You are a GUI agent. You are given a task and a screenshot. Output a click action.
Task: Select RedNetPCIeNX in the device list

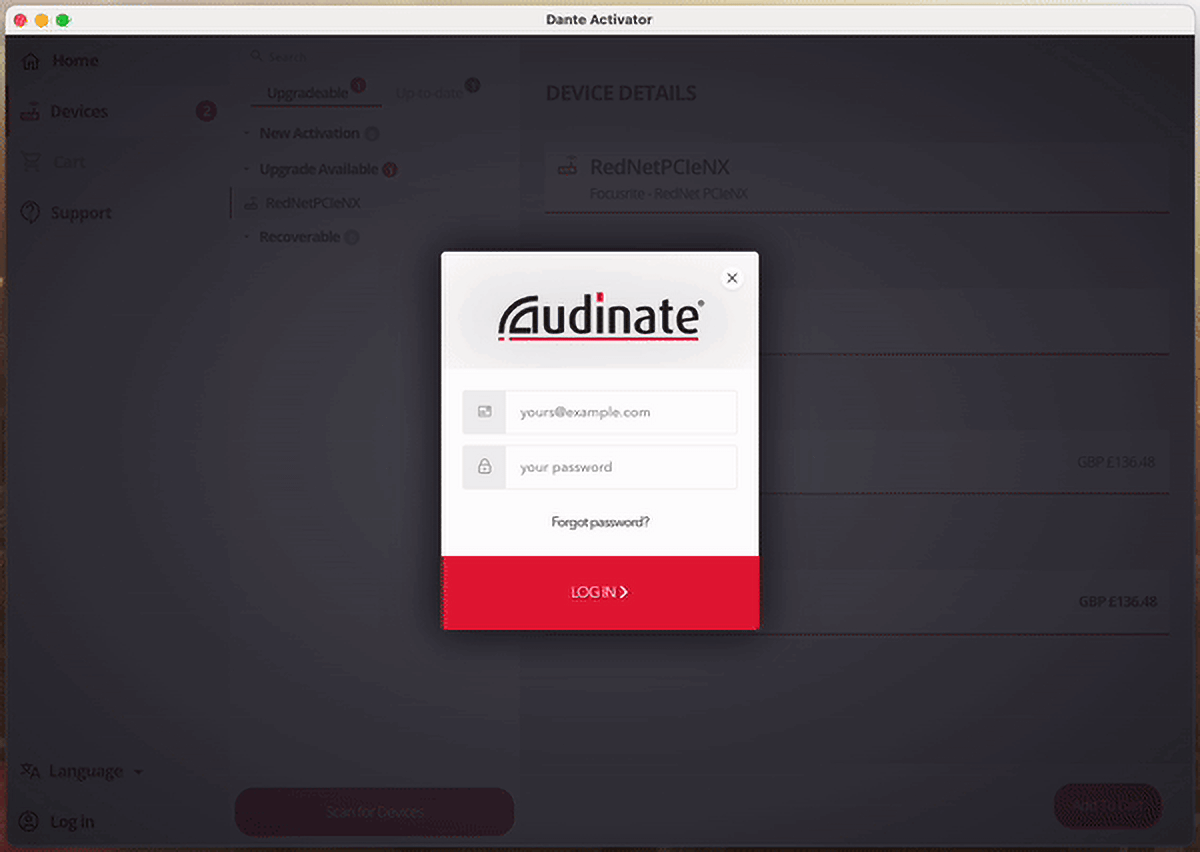(313, 203)
